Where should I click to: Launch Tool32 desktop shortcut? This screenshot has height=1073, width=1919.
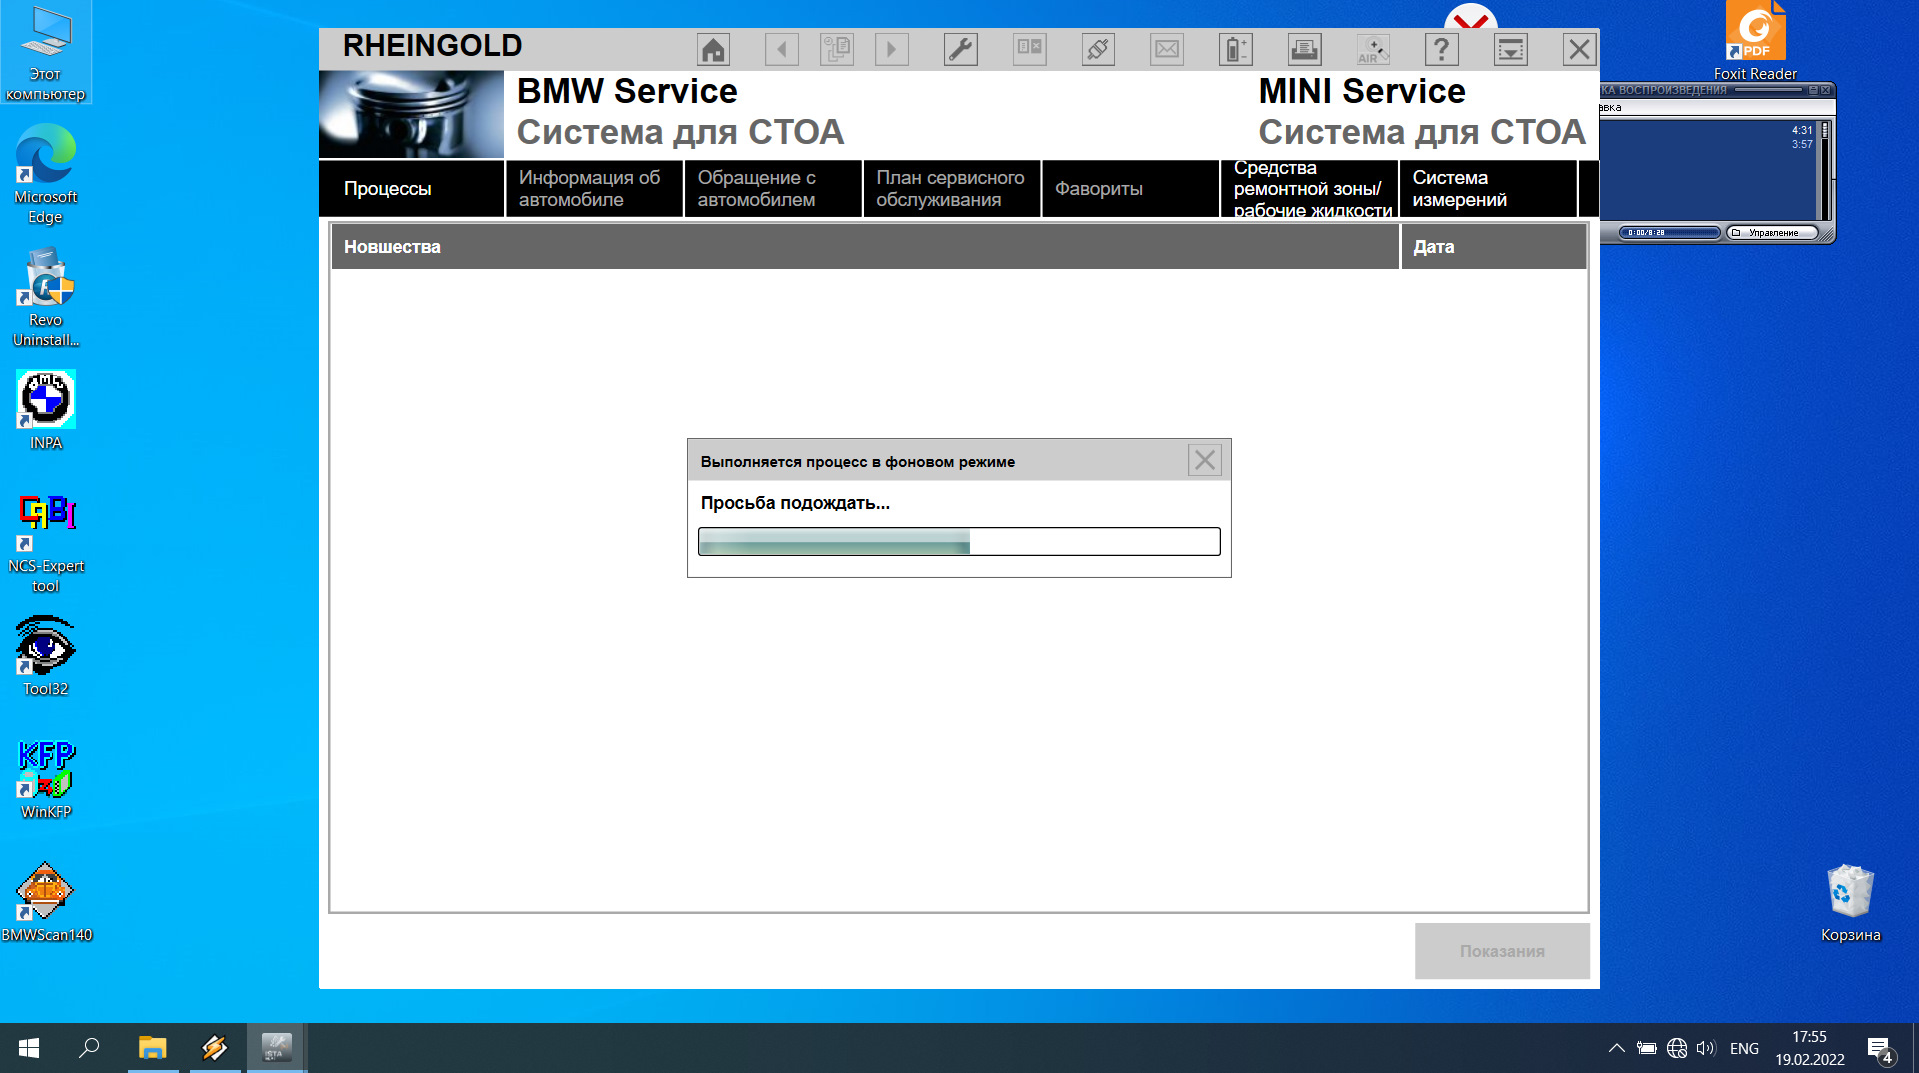46,656
